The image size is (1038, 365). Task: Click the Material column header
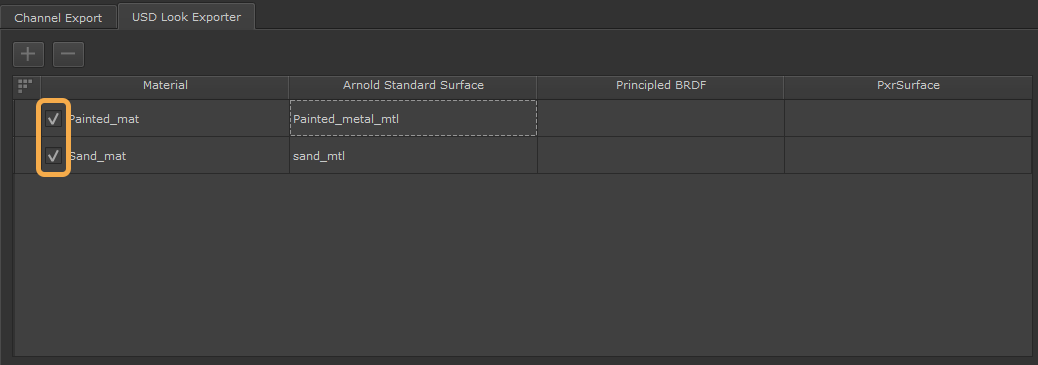(x=165, y=85)
